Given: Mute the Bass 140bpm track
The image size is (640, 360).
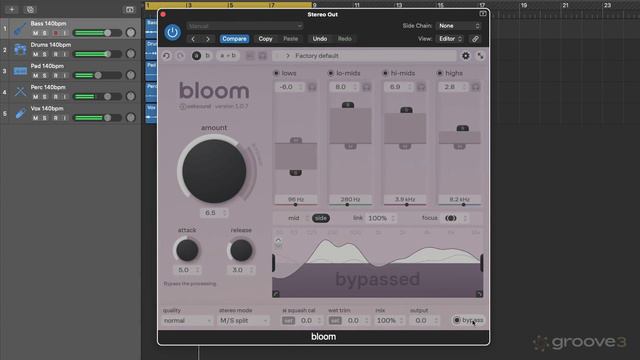Looking at the screenshot, I should [x=36, y=33].
